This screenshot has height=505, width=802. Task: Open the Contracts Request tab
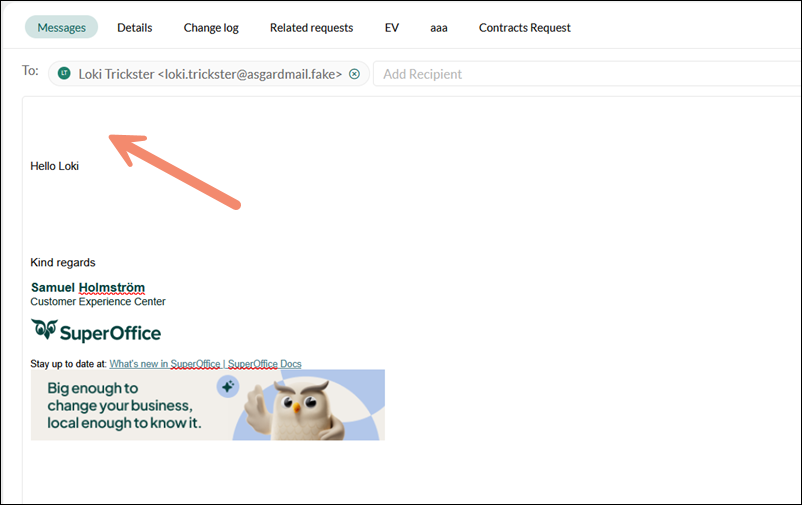[524, 27]
